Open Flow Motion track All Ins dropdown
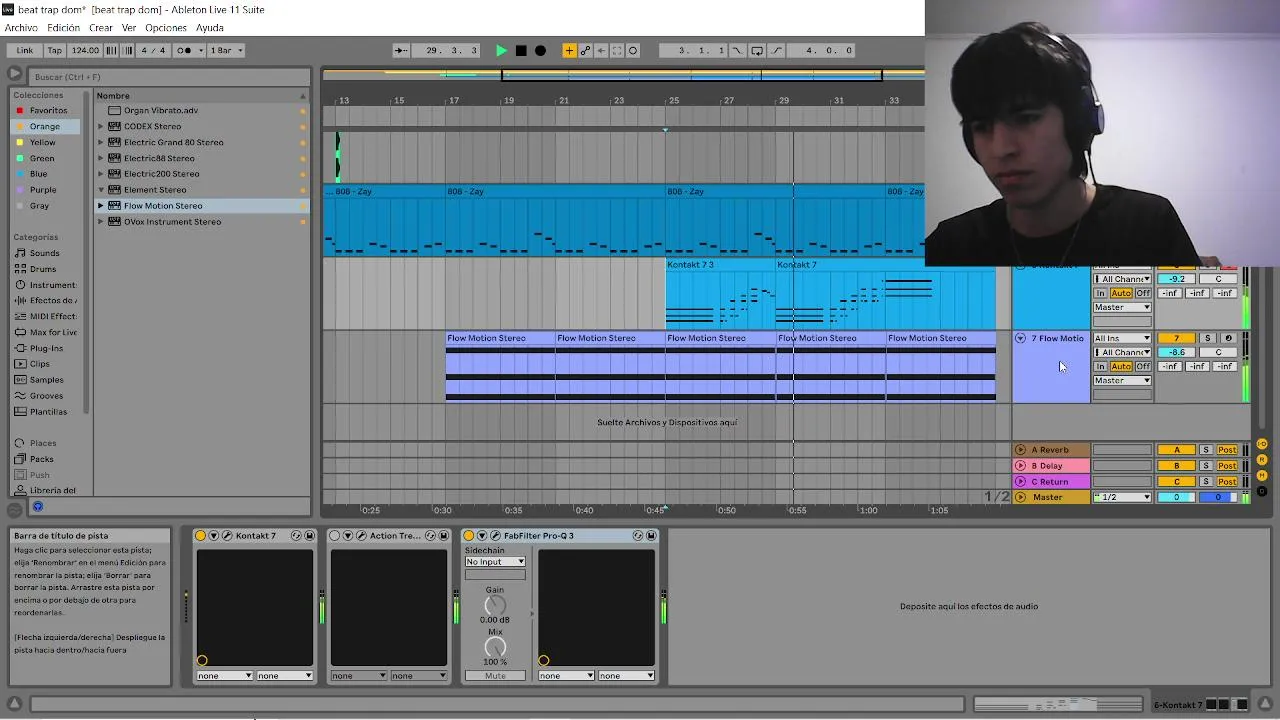Viewport: 1280px width, 720px height. coord(1122,338)
